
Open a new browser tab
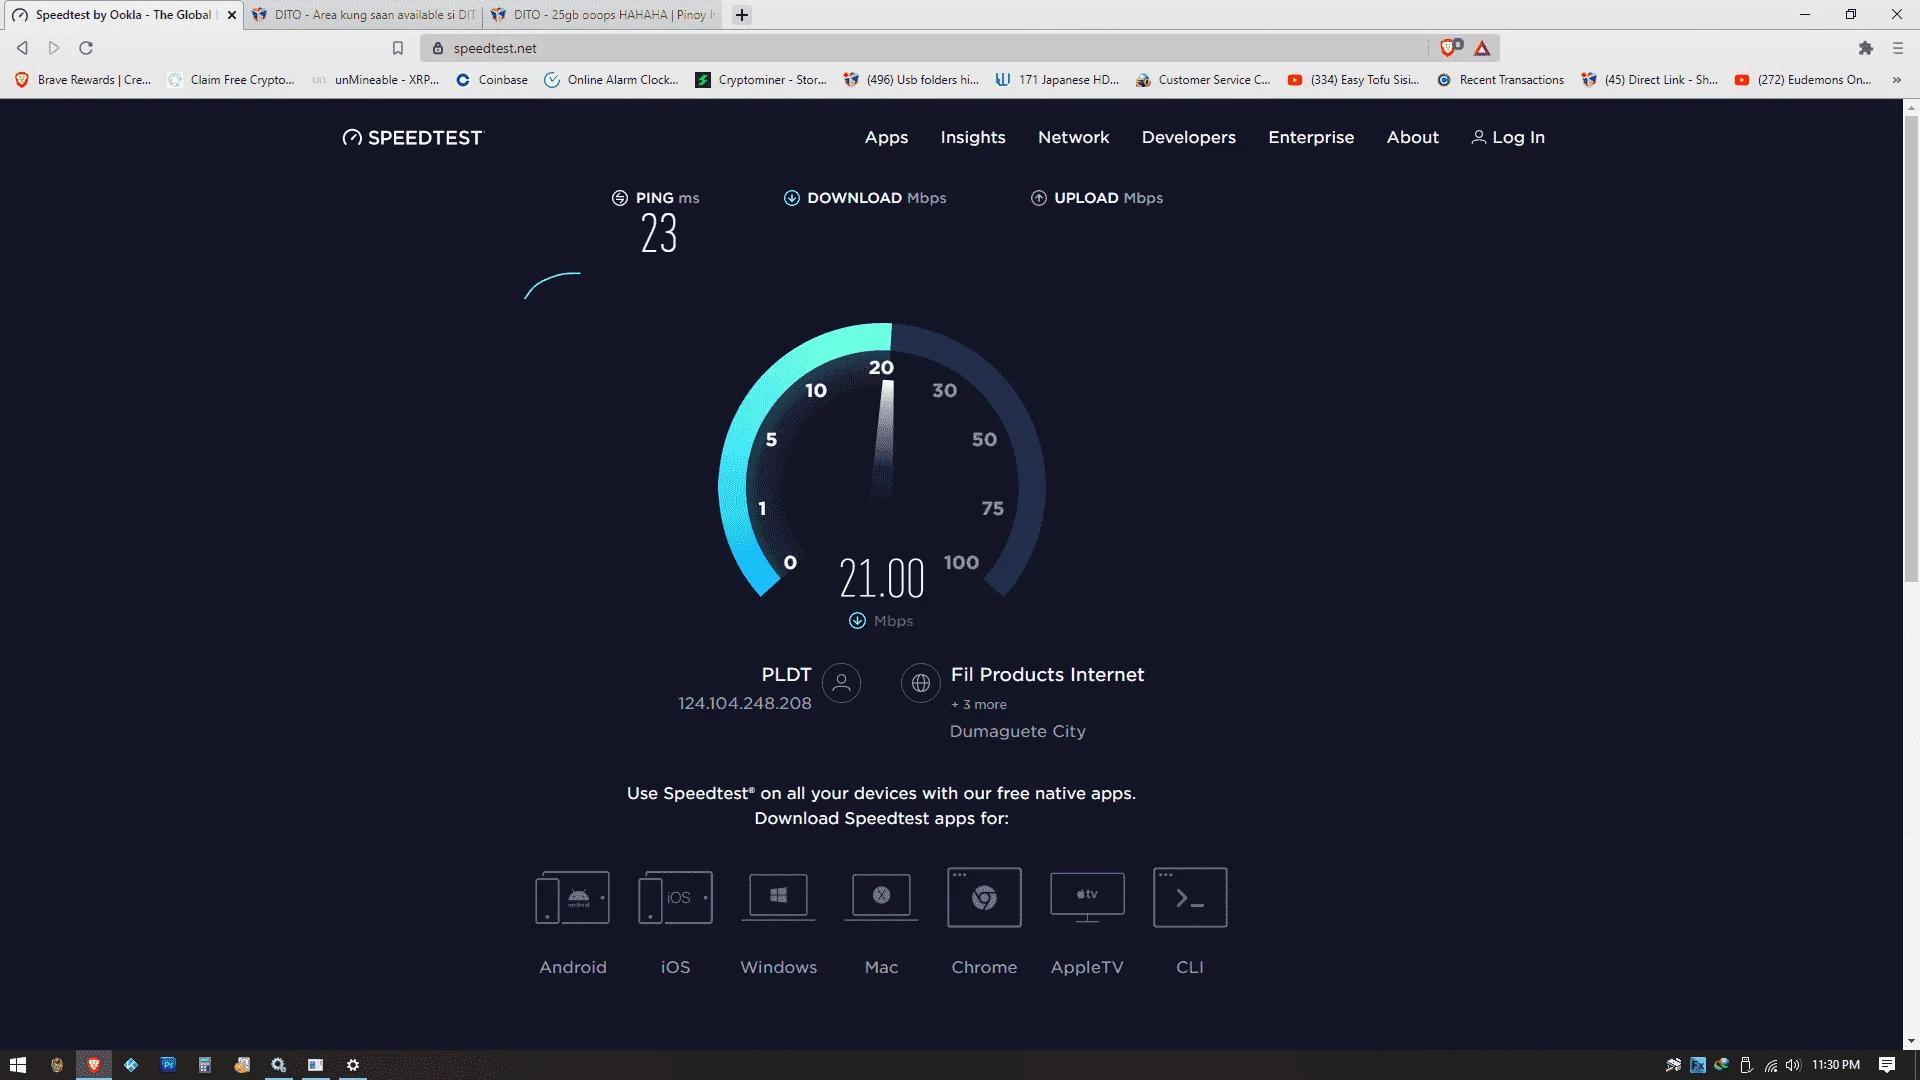(x=742, y=15)
